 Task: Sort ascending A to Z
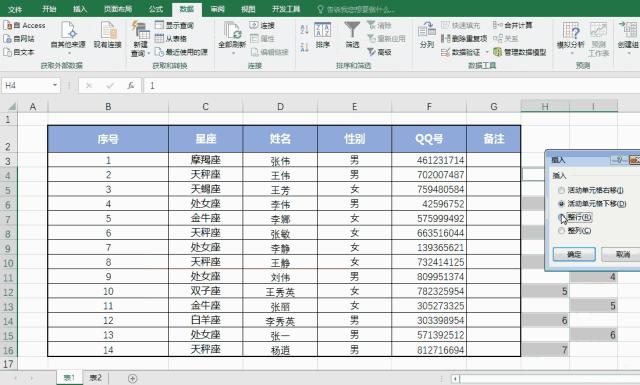tap(304, 29)
